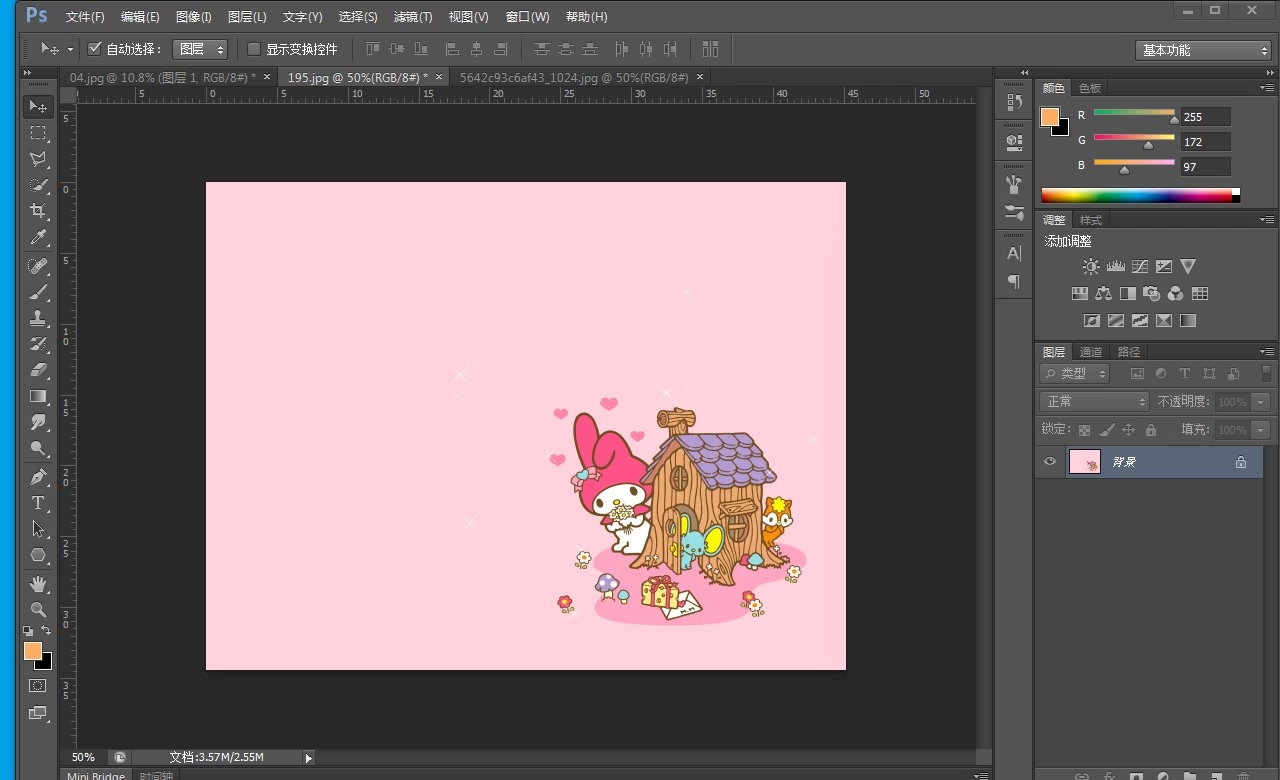Switch to 5642c93c6af43_1024.jpg tab

[x=574, y=77]
